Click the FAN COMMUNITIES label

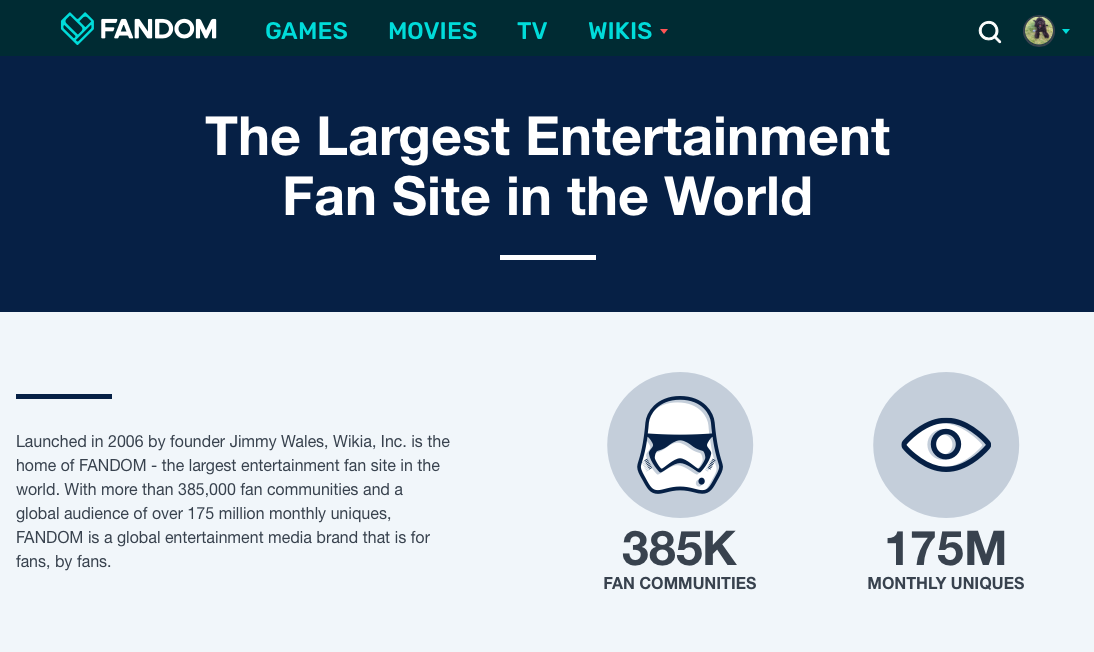[x=680, y=584]
